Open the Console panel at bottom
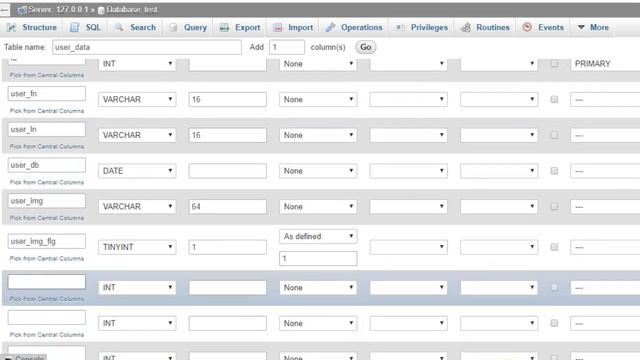Screen dimensions: 640x360 pos(25,357)
